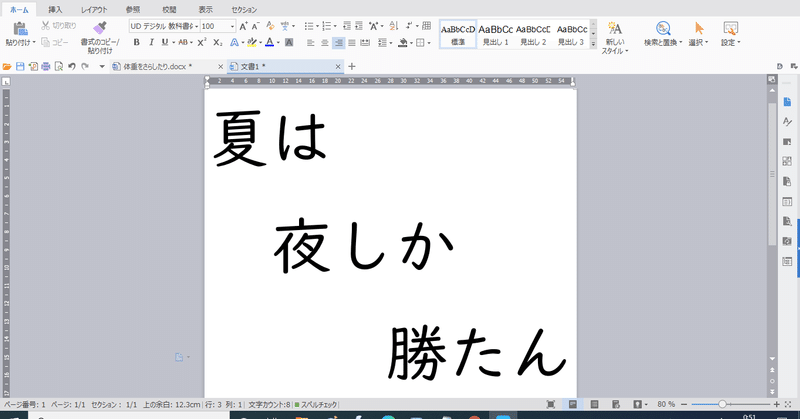800x419 pixels.
Task: Toggle strikethrough AB formatting
Action: pyautogui.click(x=183, y=42)
